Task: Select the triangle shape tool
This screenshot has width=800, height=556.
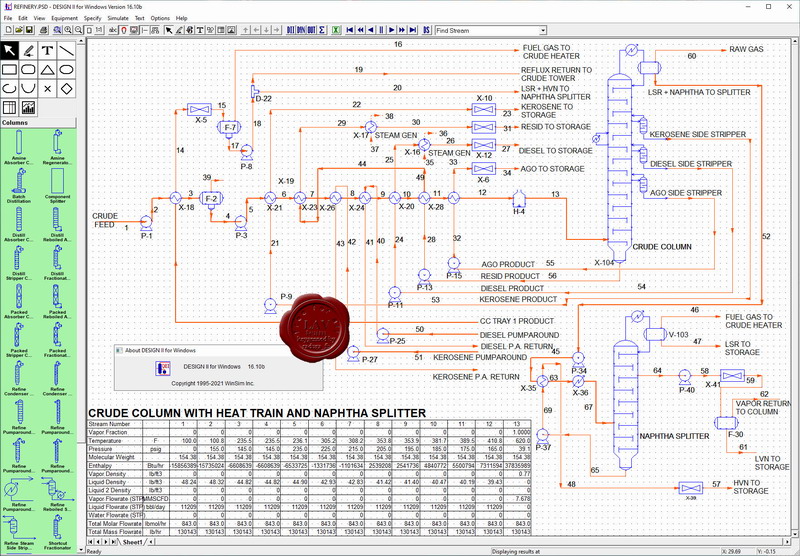Action: [47, 69]
